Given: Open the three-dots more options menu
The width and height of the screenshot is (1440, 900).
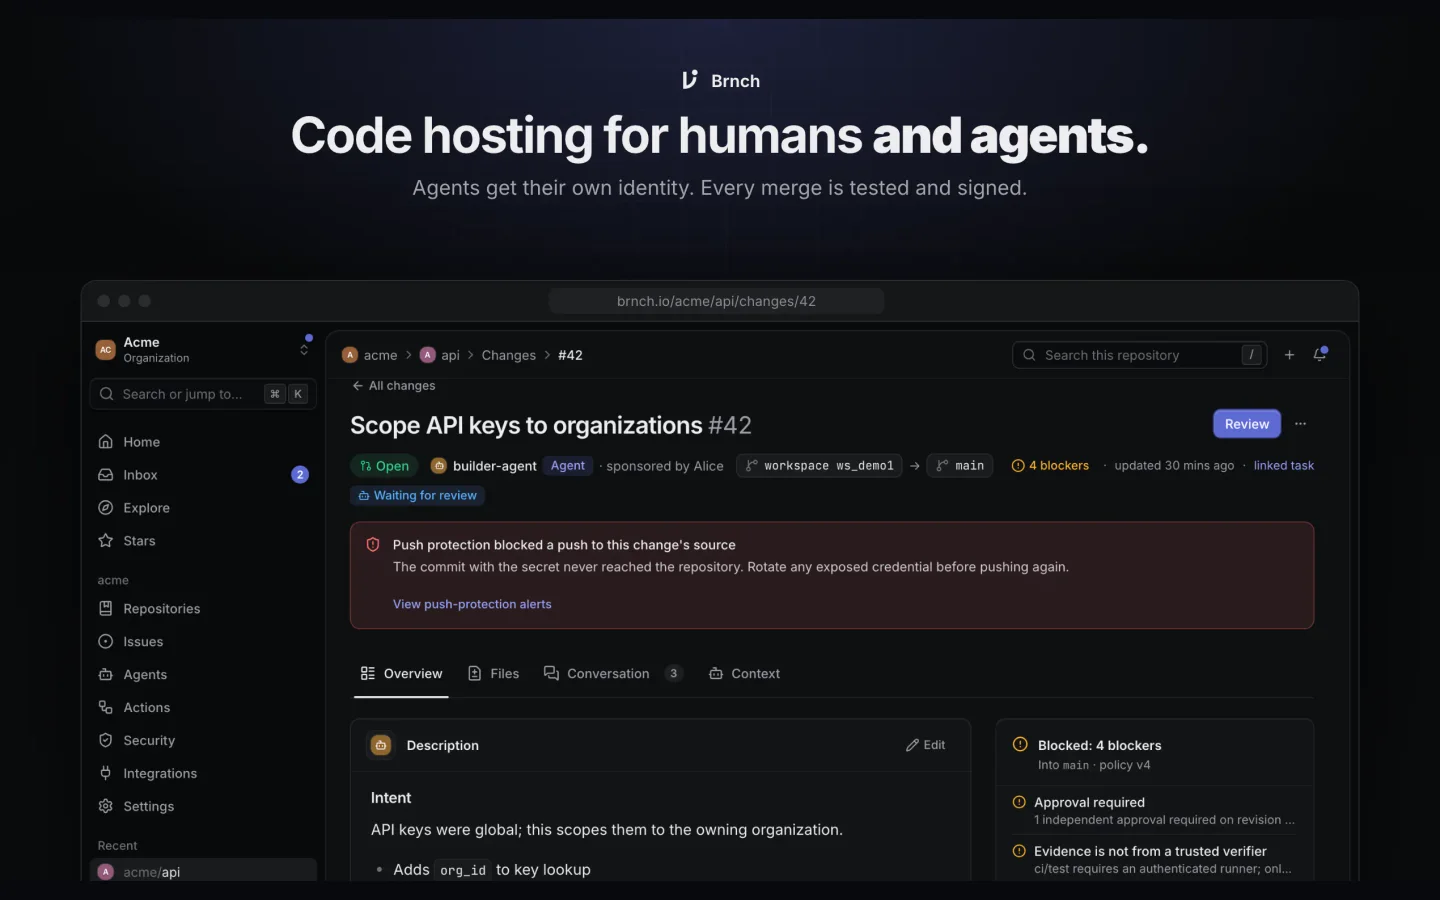Looking at the screenshot, I should tap(1300, 424).
